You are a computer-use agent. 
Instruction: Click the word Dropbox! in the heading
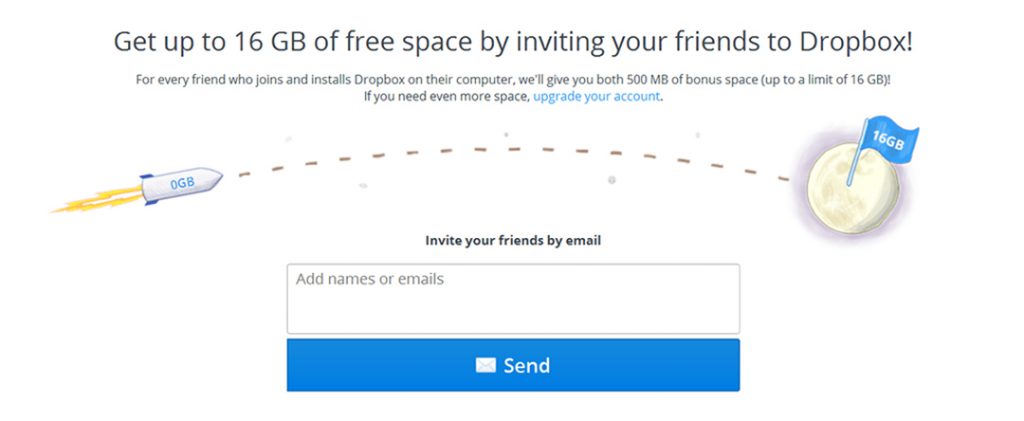click(x=856, y=42)
